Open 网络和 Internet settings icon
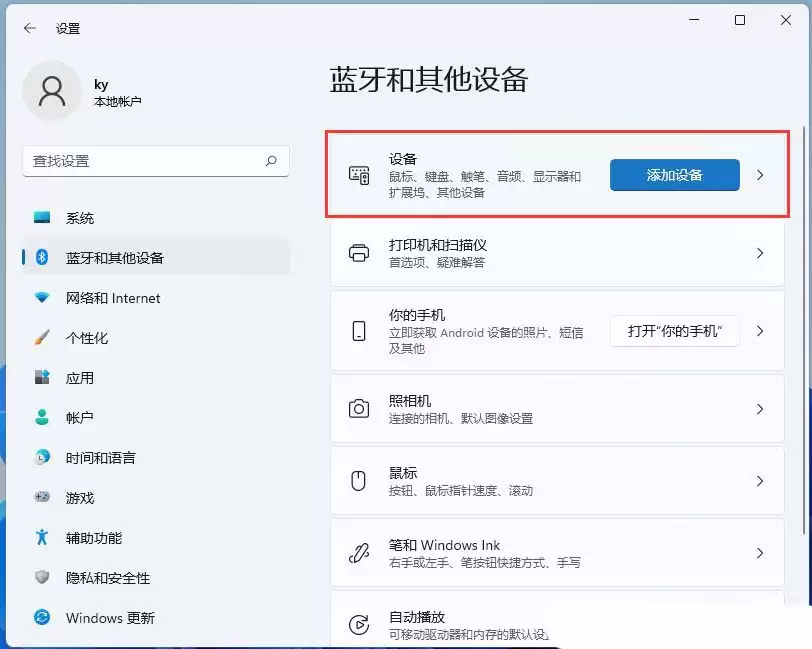 tap(40, 298)
